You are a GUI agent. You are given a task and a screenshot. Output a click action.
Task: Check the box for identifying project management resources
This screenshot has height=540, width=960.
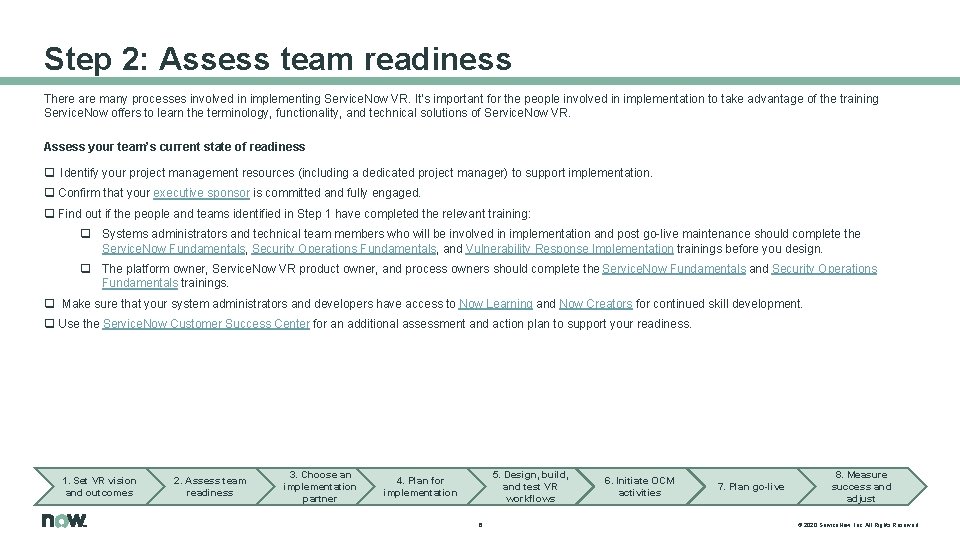tap(50, 173)
